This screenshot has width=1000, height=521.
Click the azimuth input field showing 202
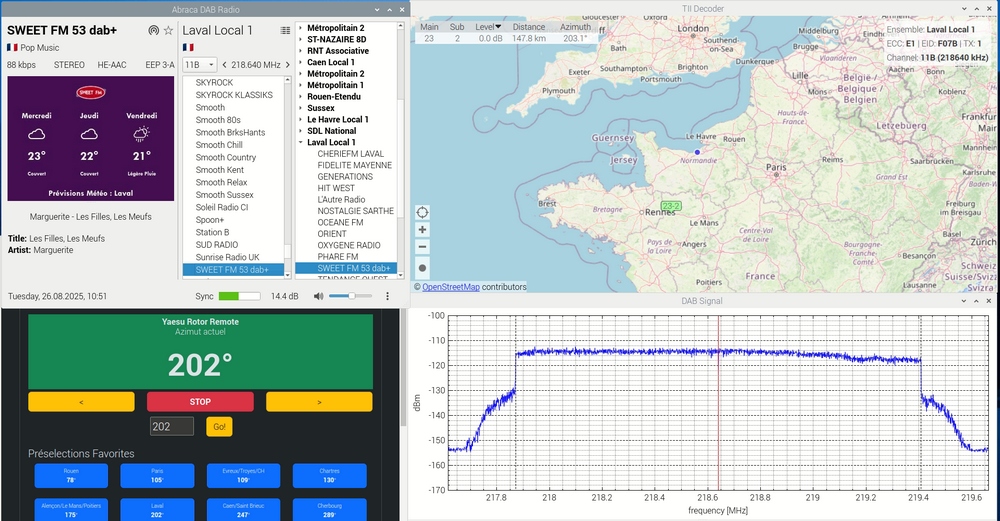172,427
